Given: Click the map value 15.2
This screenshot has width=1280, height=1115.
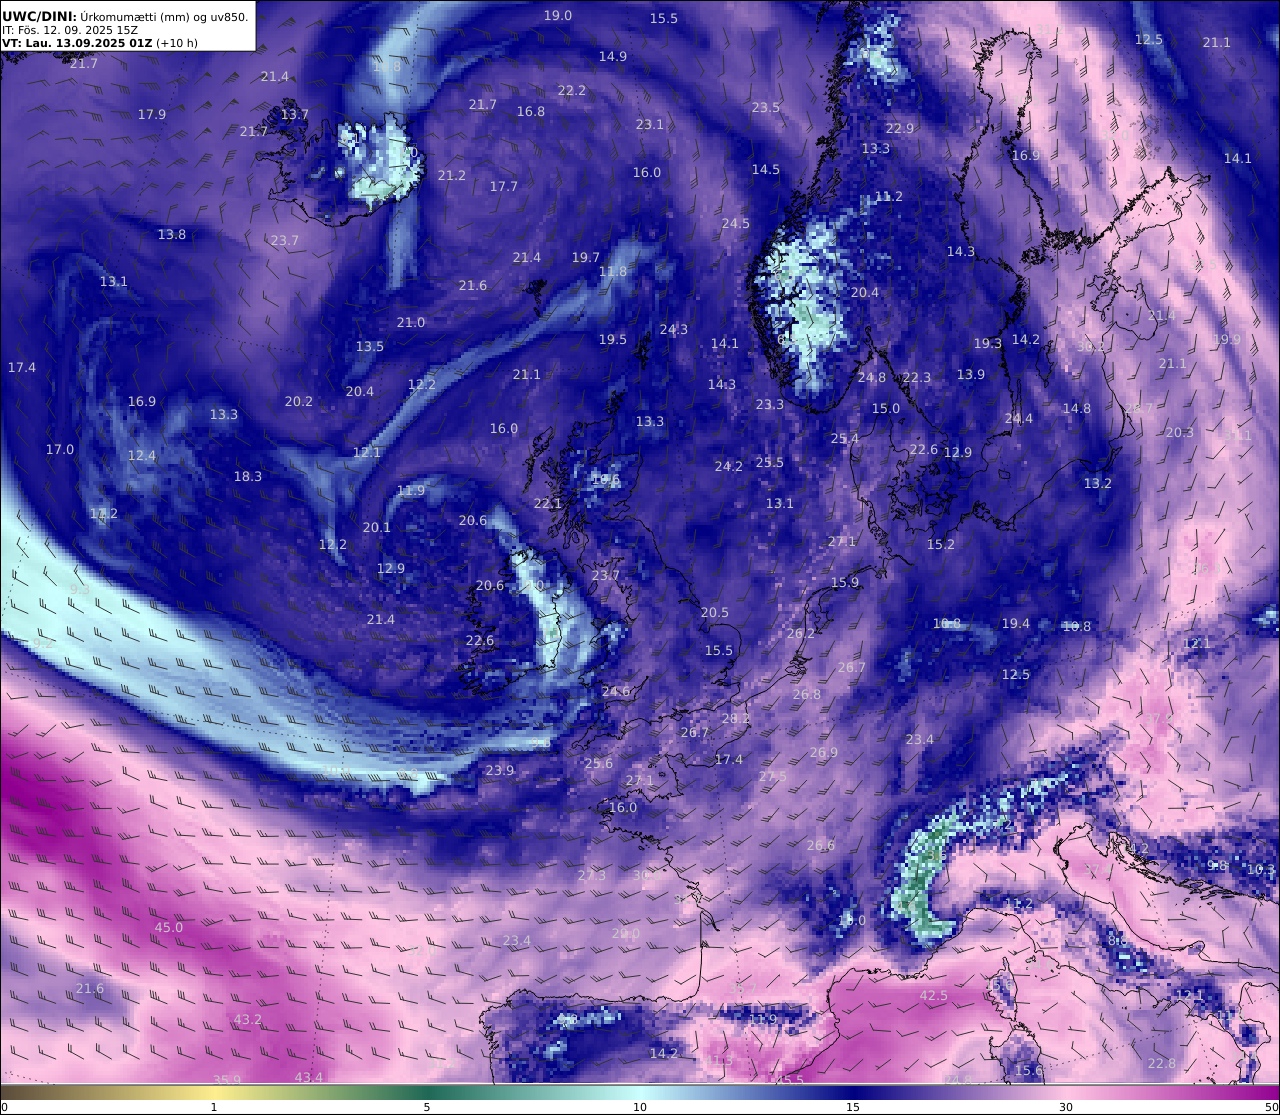Looking at the screenshot, I should coord(941,544).
